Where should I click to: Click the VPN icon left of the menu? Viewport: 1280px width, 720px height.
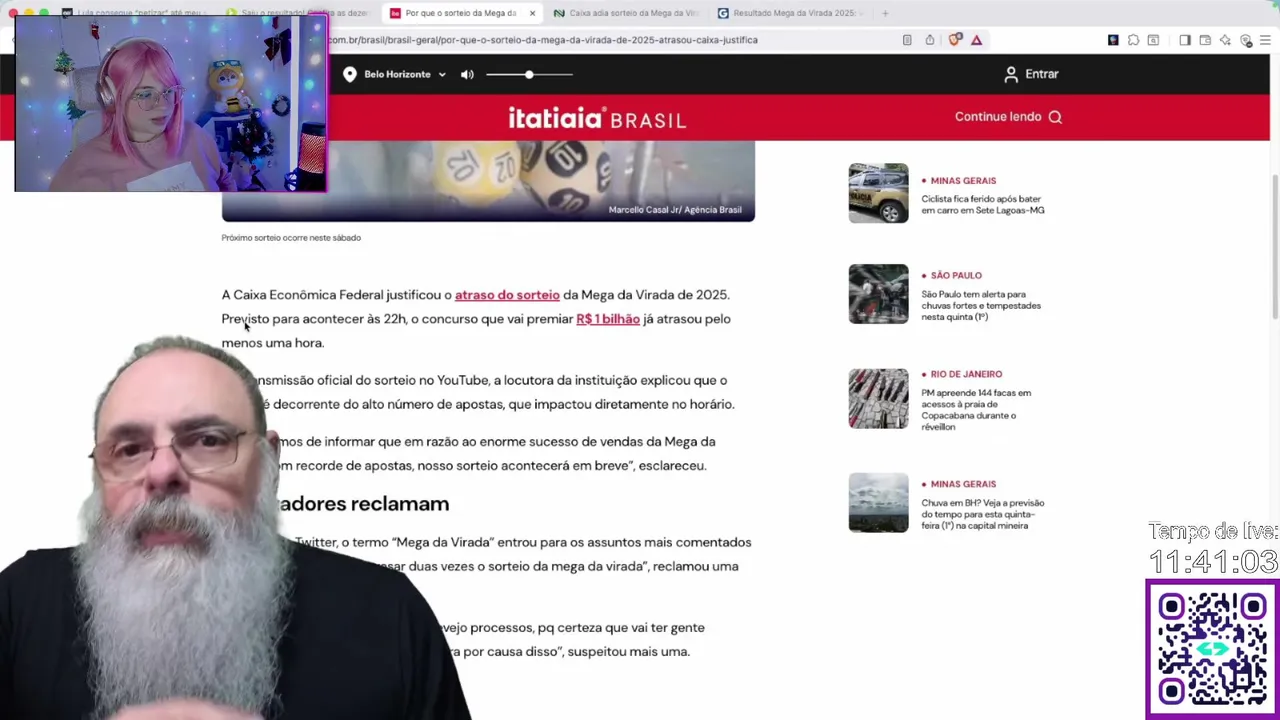1246,40
